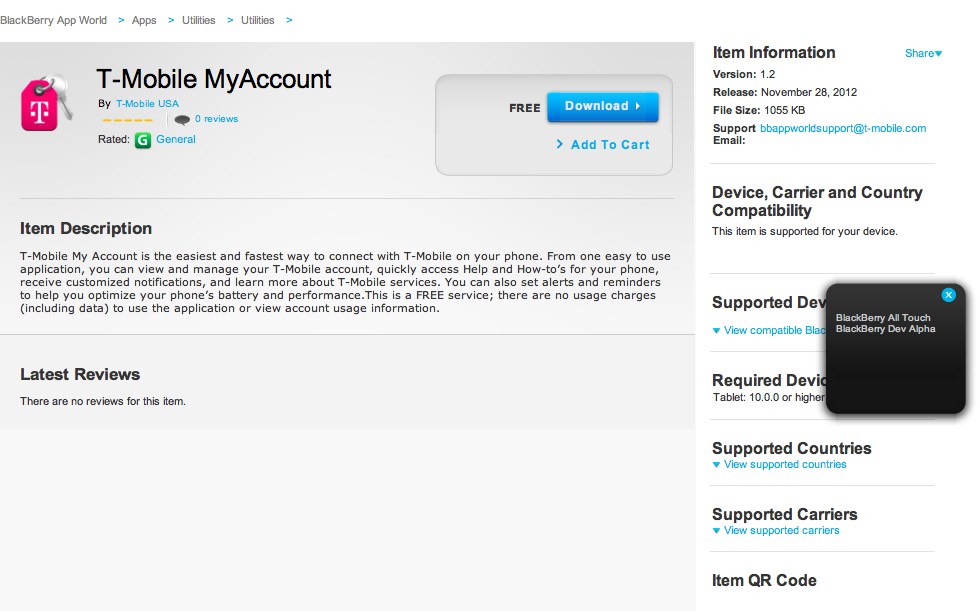The image size is (979, 611).
Task: Click the T-Mobile MyAccount app icon
Action: pos(46,102)
